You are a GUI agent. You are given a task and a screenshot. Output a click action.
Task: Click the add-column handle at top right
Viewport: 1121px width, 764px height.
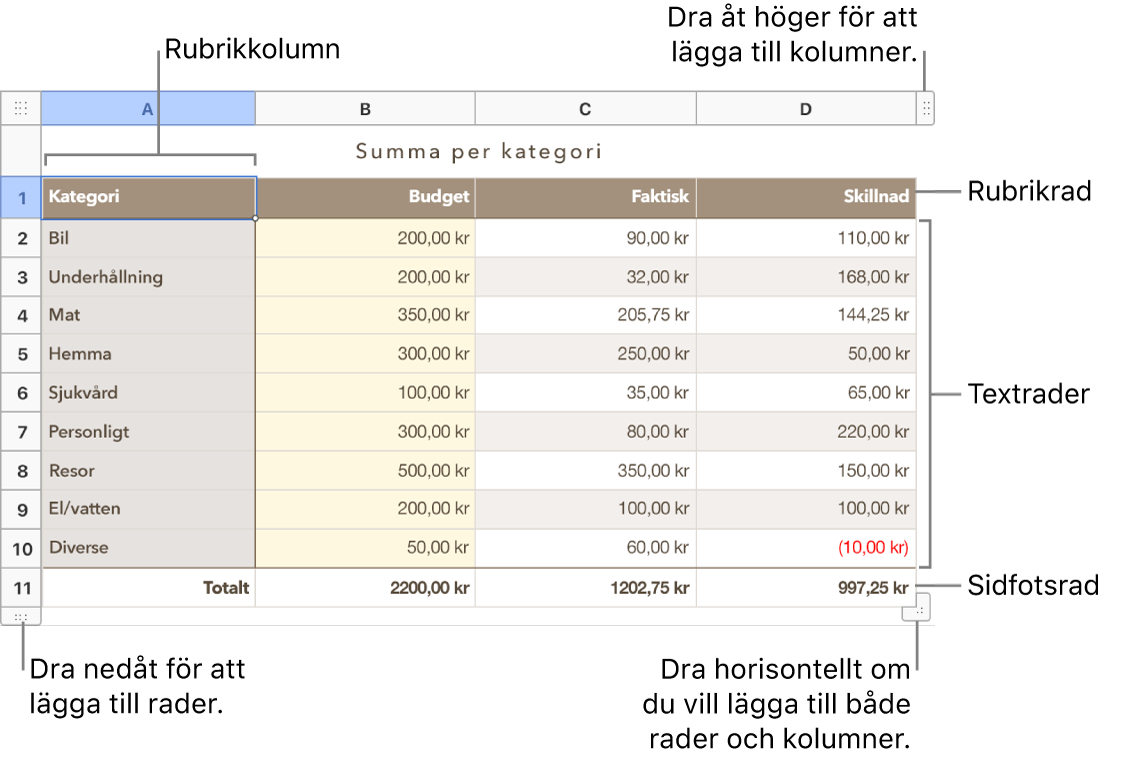[x=925, y=108]
